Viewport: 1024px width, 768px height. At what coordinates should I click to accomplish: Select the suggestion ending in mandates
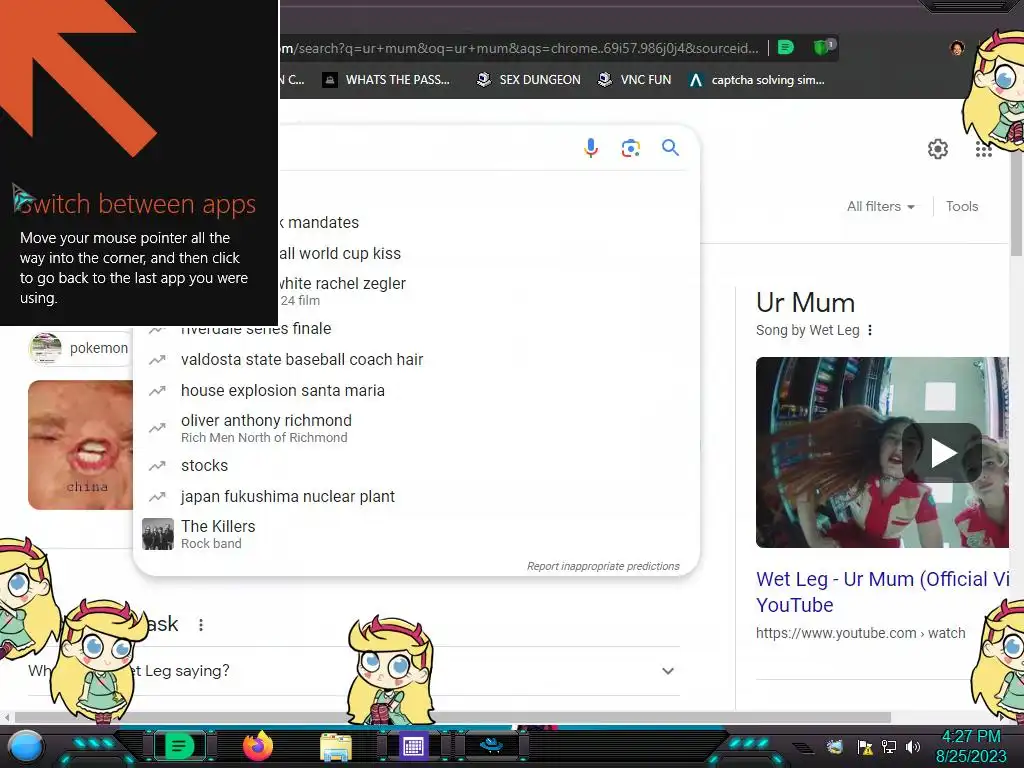click(488, 223)
